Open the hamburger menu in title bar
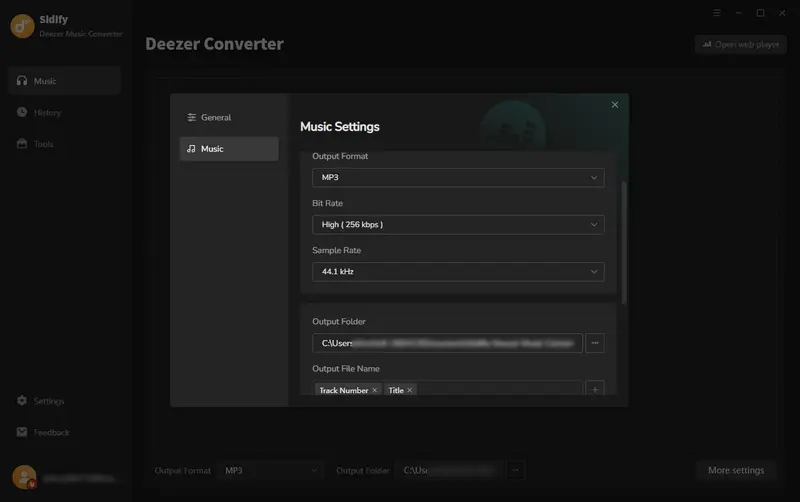This screenshot has width=800, height=502. point(717,13)
